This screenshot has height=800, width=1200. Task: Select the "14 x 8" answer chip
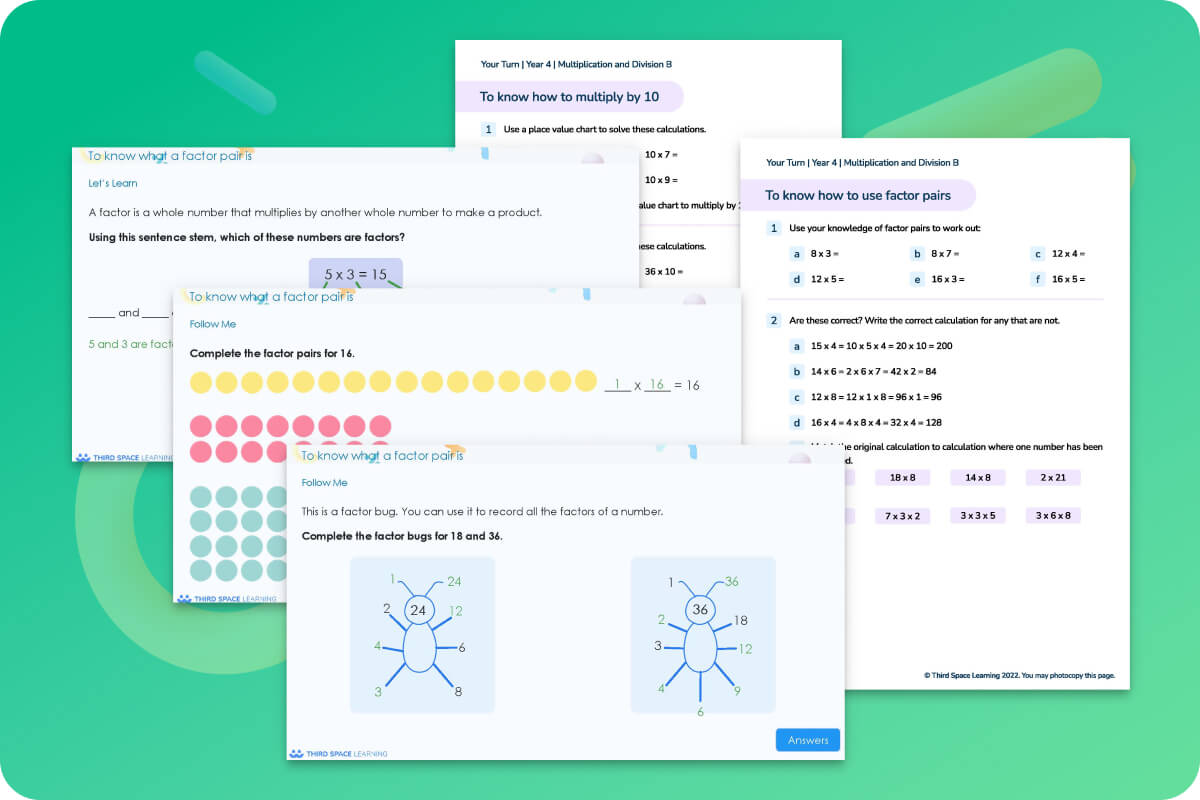pos(977,477)
